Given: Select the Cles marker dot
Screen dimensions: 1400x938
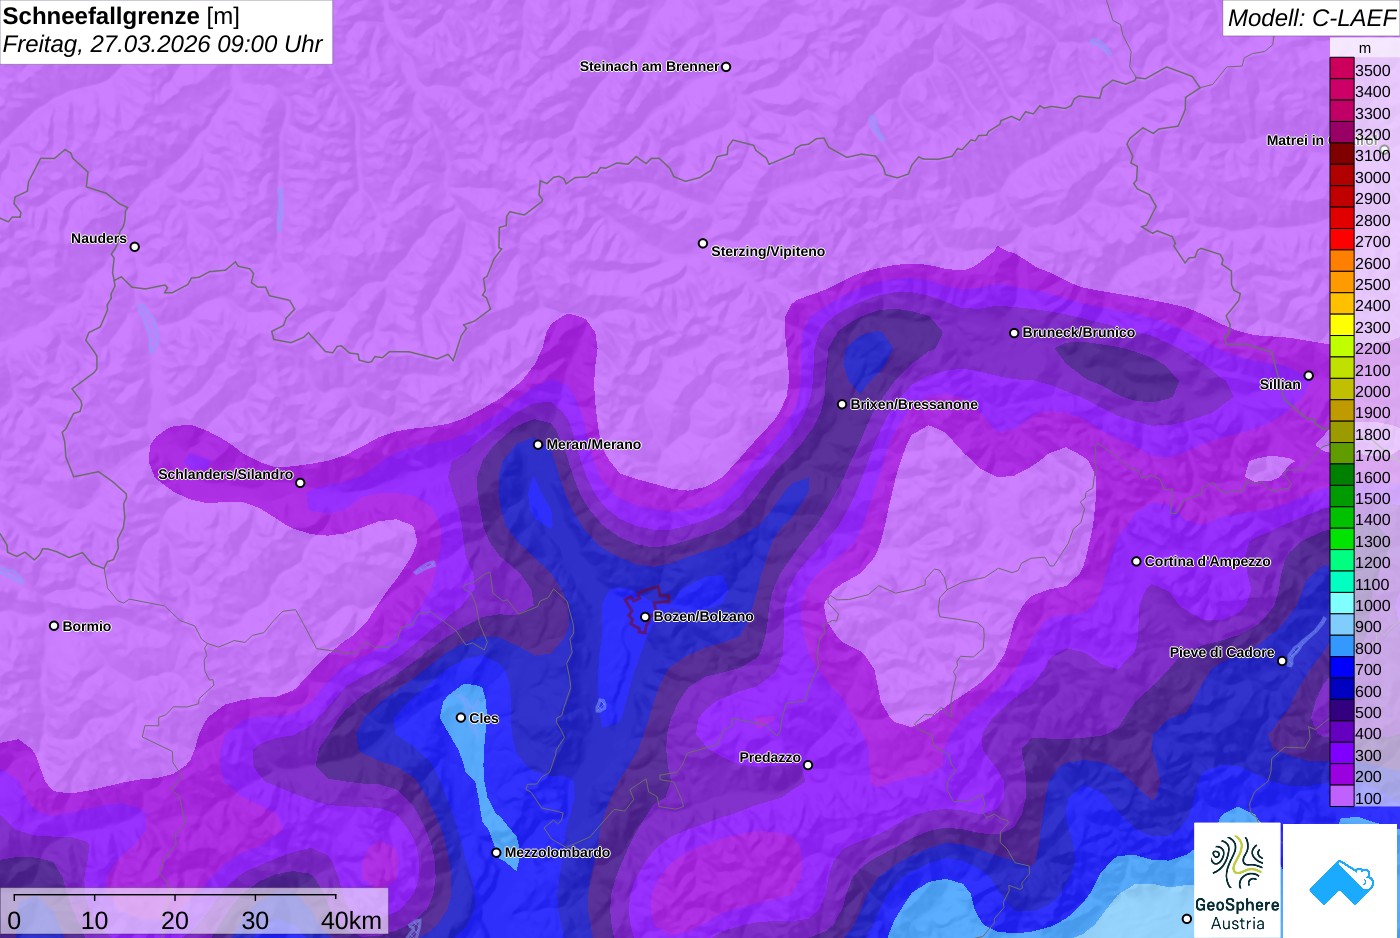Looking at the screenshot, I should pyautogui.click(x=461, y=718).
